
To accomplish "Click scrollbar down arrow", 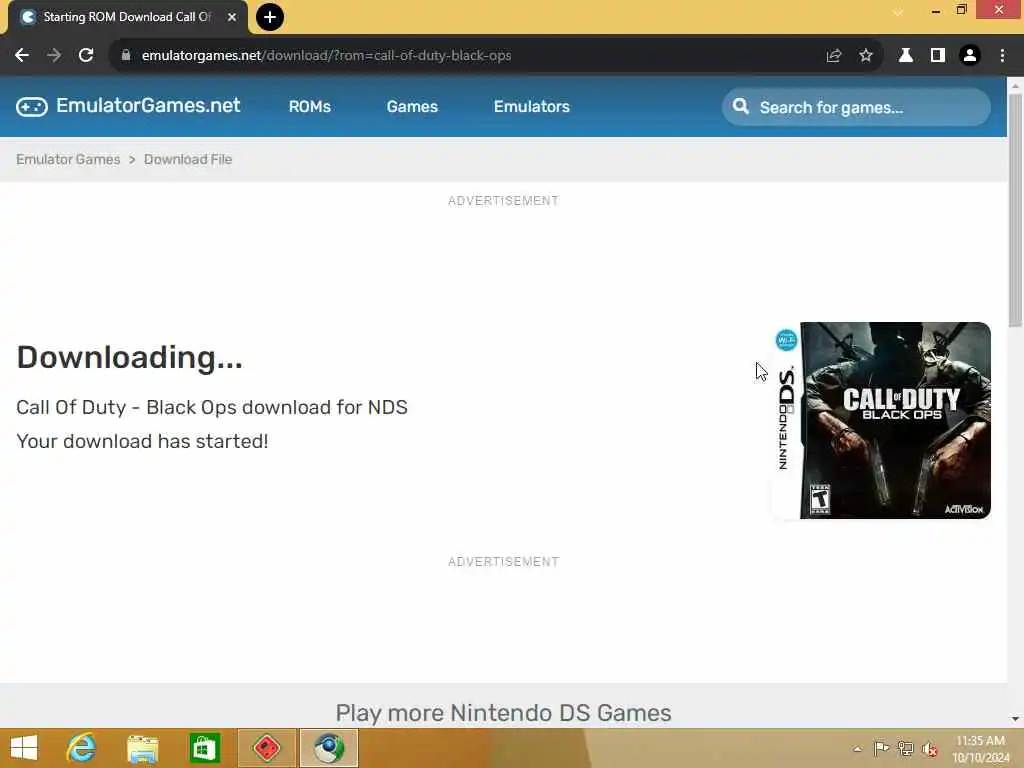I will point(1015,718).
